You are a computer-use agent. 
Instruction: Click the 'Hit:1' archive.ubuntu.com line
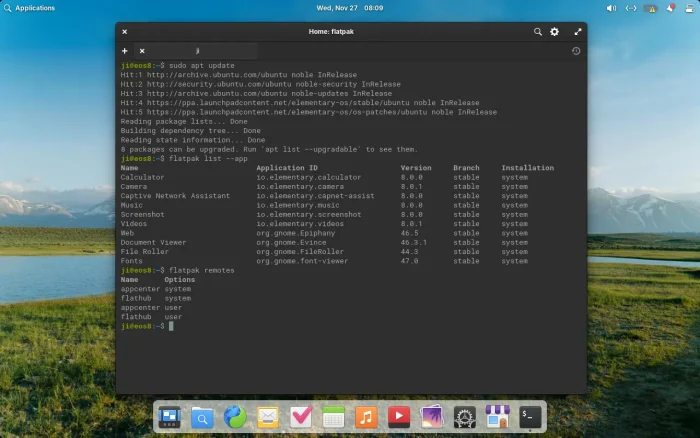point(238,75)
